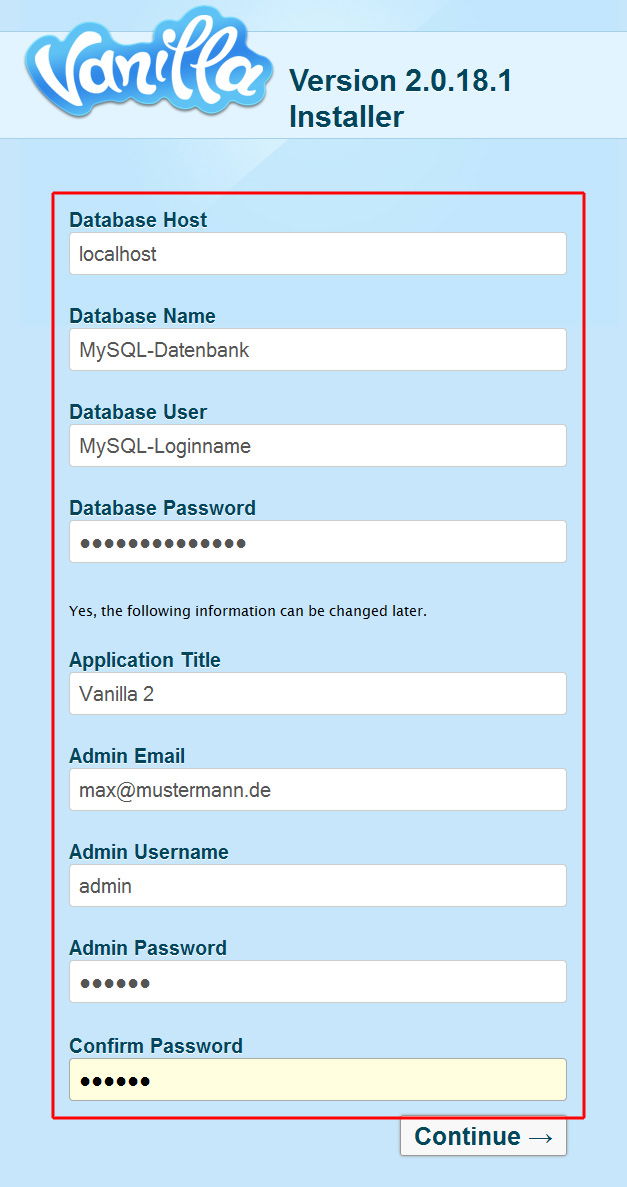Select the Confirm Password field
Viewport: 627px width, 1187px height.
pos(317,1080)
